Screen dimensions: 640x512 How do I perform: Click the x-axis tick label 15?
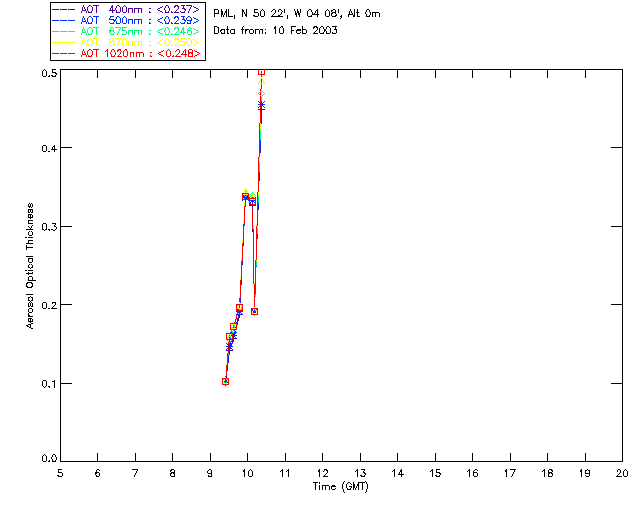click(435, 473)
